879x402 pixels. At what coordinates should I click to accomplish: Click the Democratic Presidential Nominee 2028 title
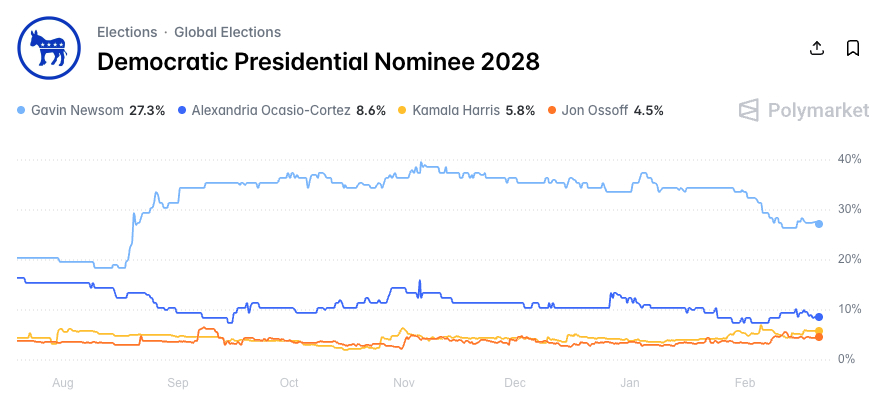pos(318,62)
